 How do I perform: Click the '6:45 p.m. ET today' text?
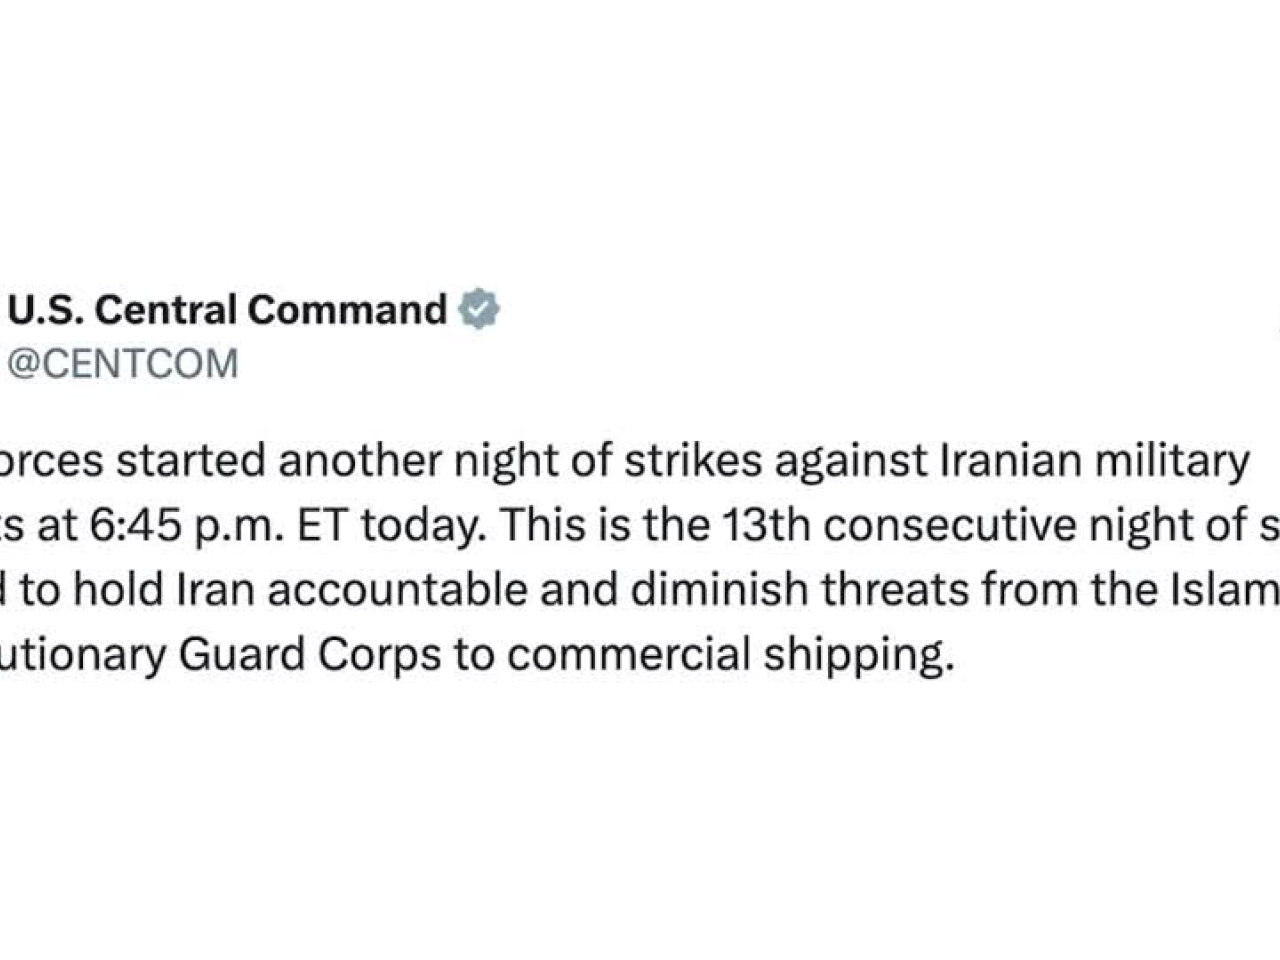286,526
